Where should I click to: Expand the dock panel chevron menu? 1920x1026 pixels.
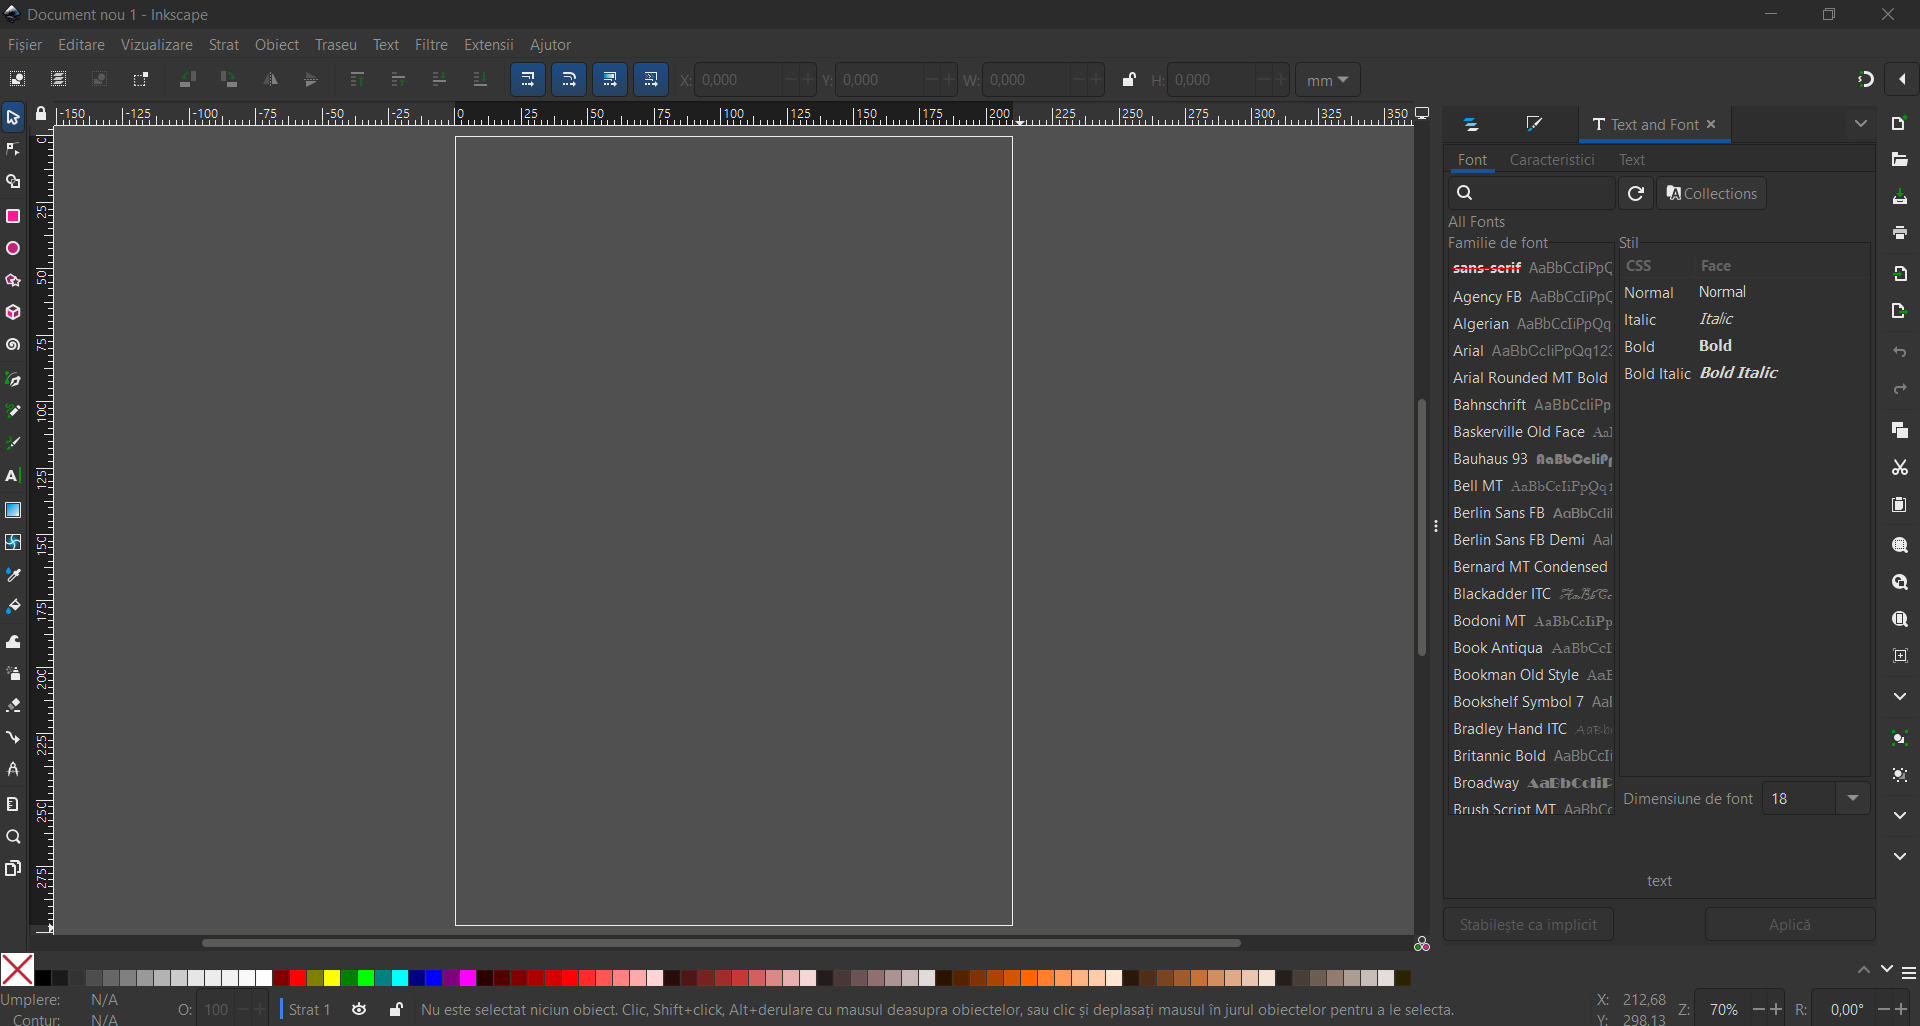click(x=1861, y=124)
